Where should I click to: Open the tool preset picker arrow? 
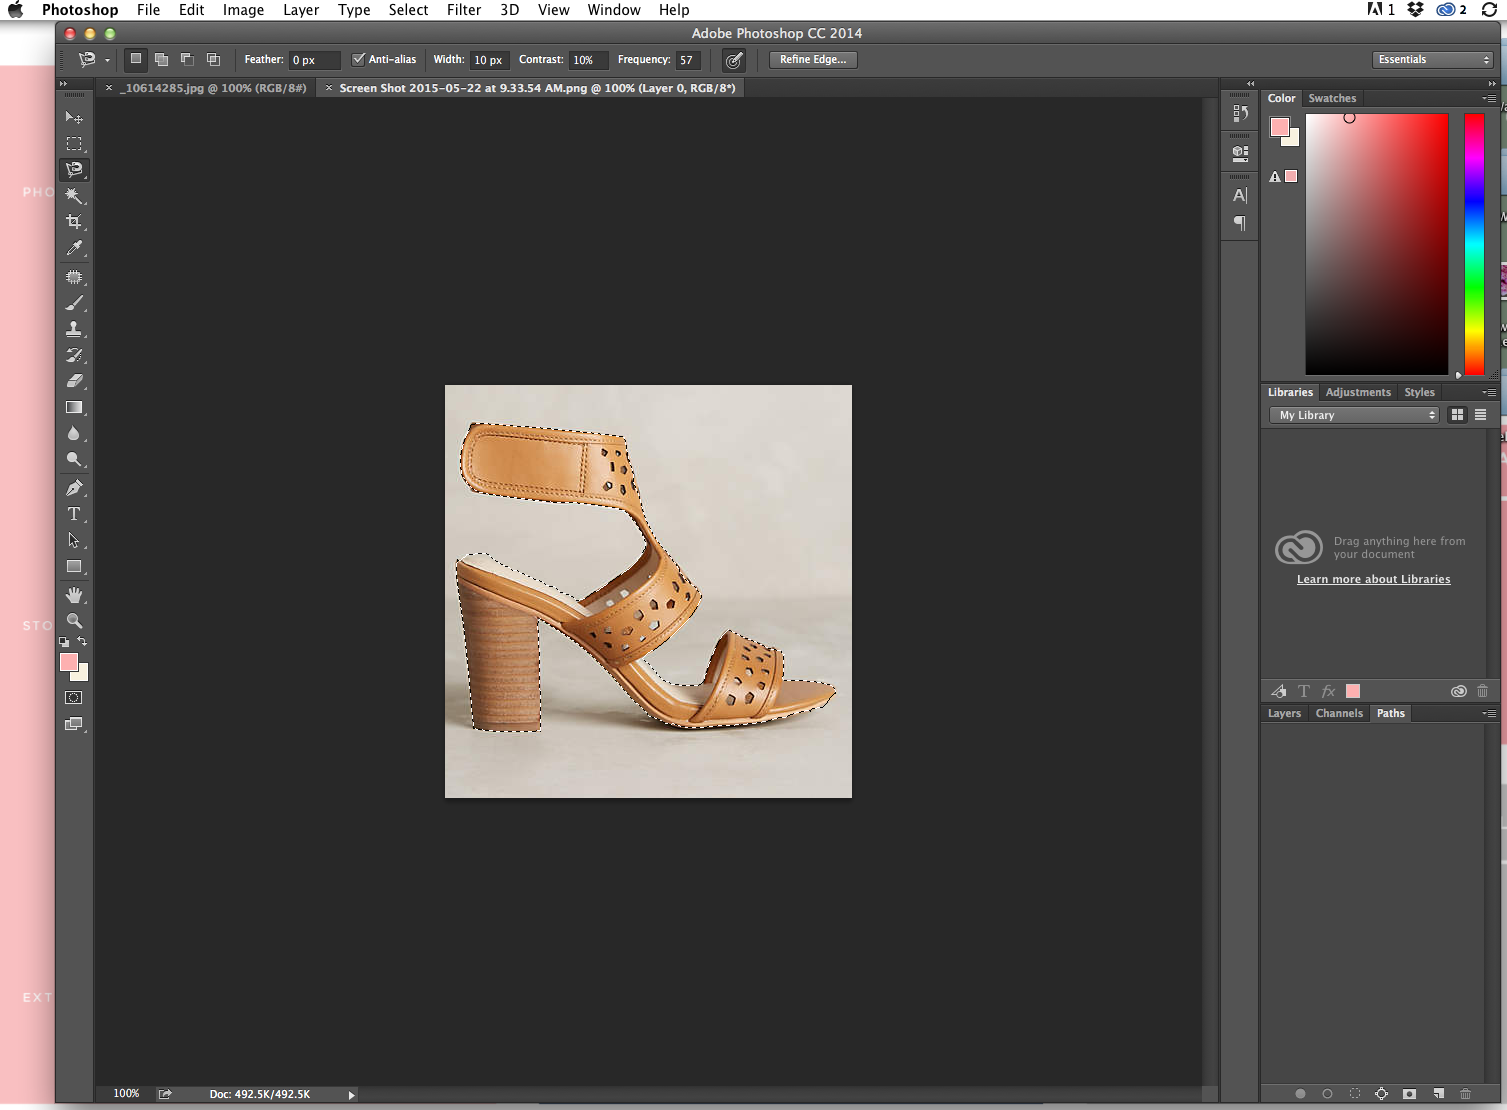pos(107,61)
